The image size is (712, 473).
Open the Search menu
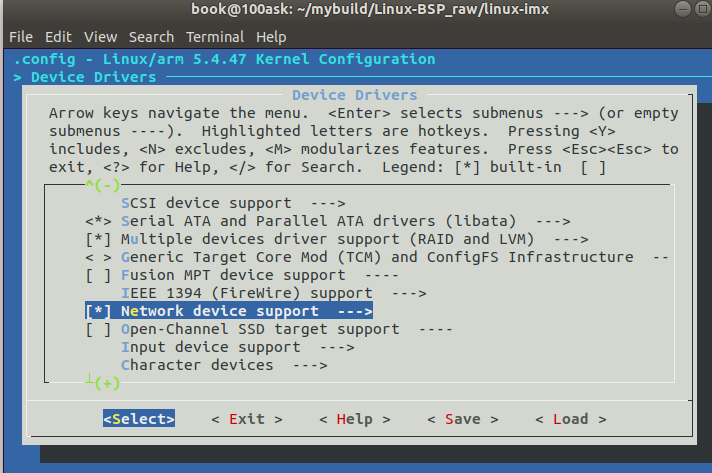(151, 37)
